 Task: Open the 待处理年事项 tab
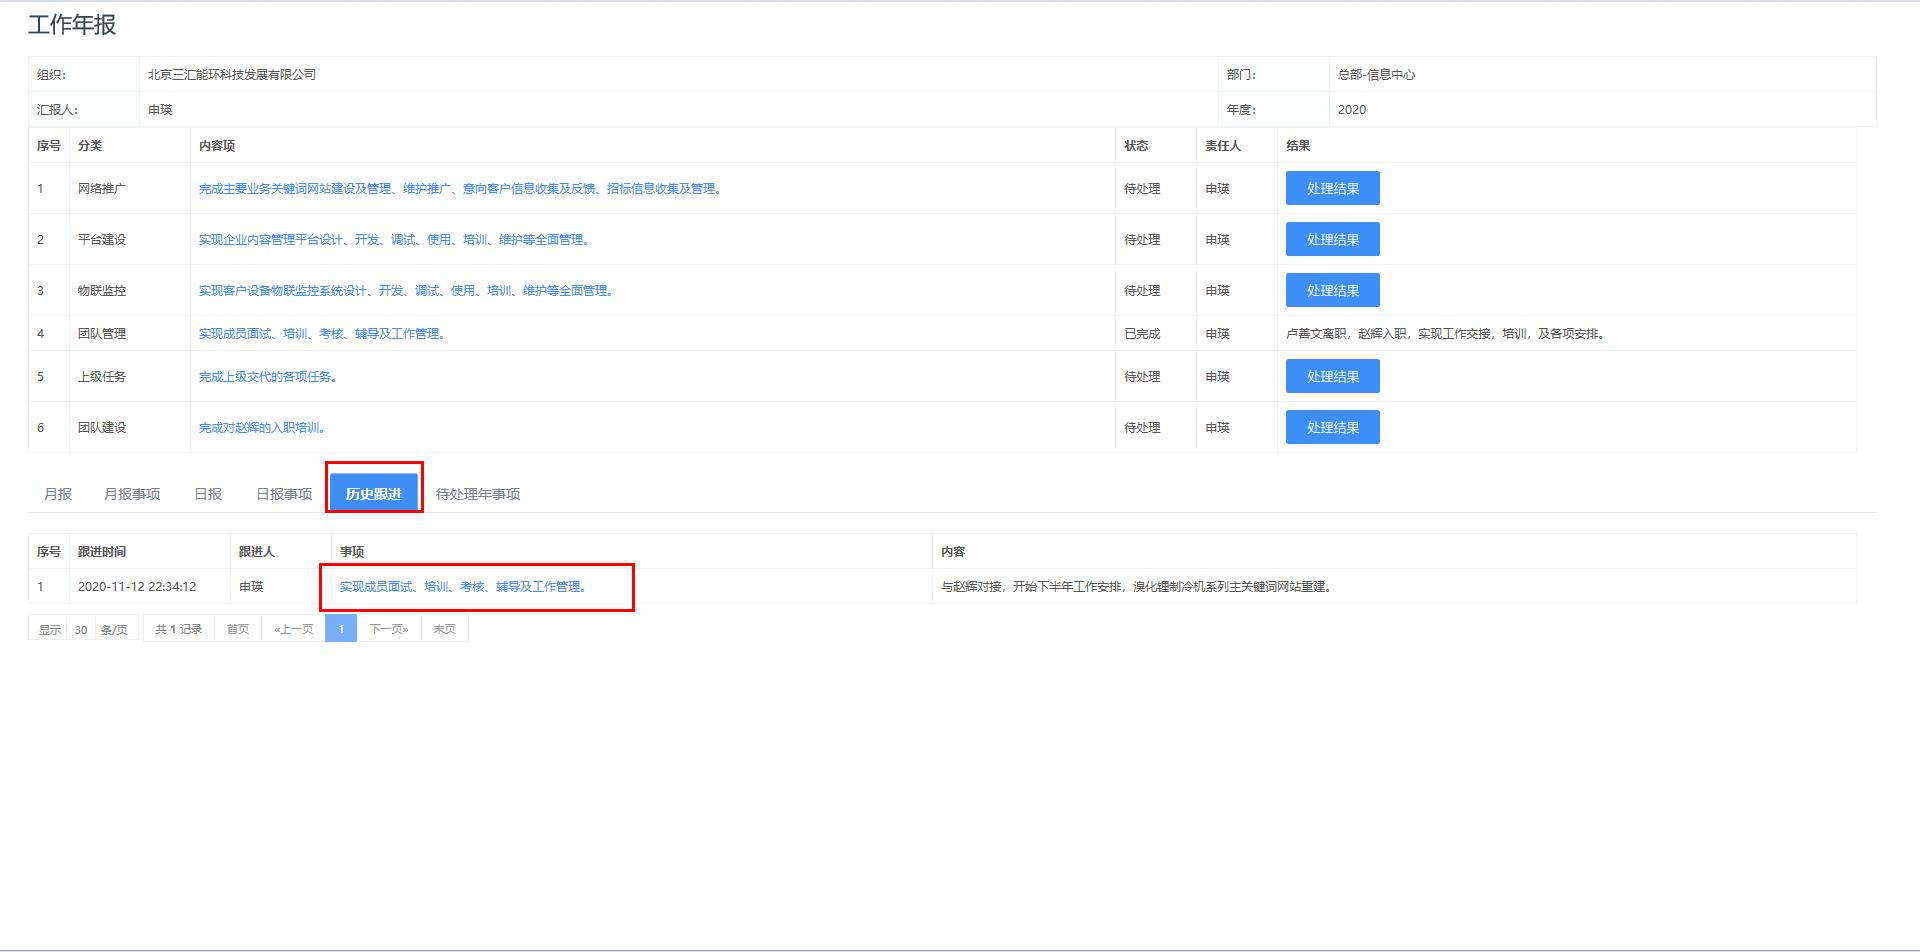tap(478, 494)
